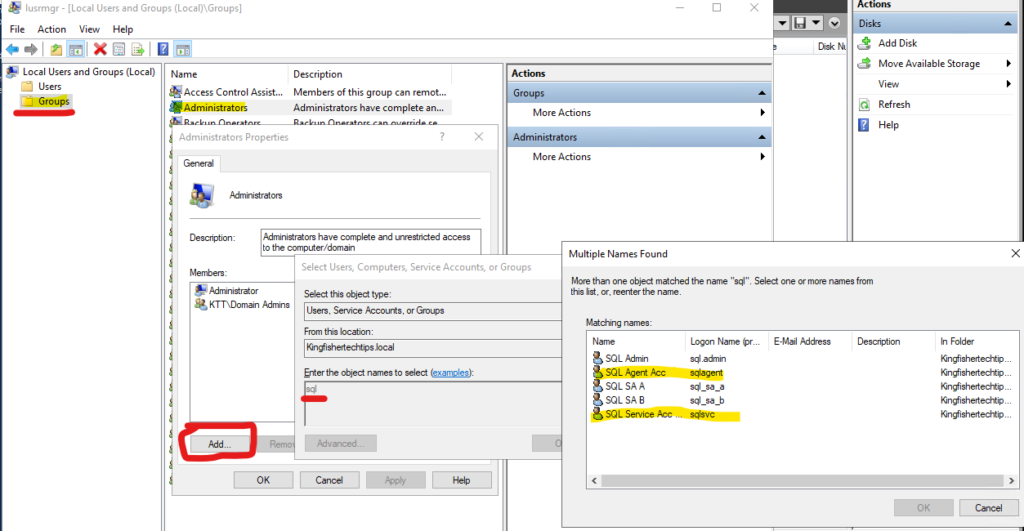Open Properties from the lusrmgr toolbar icon
This screenshot has height=531, width=1024.
[x=119, y=49]
